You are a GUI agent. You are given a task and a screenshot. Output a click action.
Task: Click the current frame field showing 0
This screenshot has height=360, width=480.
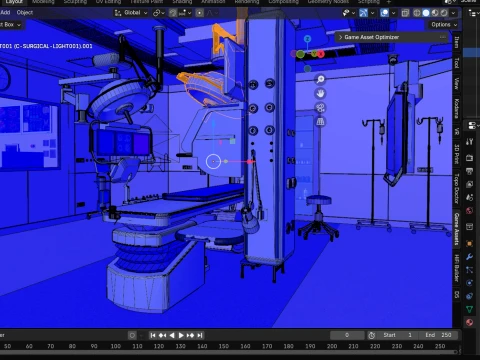click(347, 335)
